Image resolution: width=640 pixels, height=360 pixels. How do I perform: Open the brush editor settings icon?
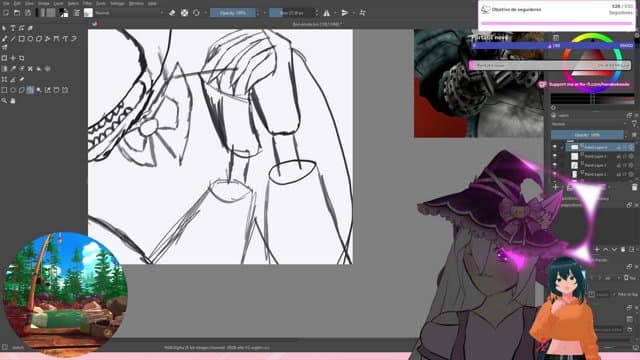(76, 13)
